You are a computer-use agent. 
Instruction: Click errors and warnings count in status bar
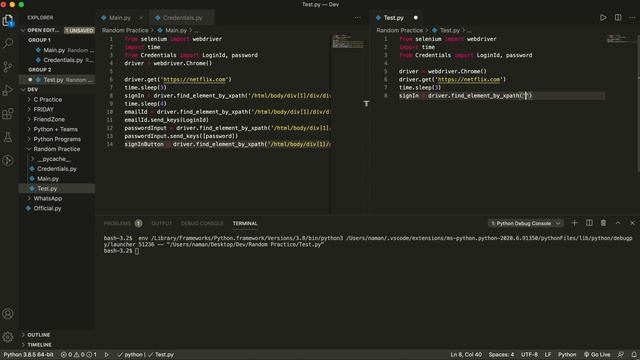pos(79,355)
